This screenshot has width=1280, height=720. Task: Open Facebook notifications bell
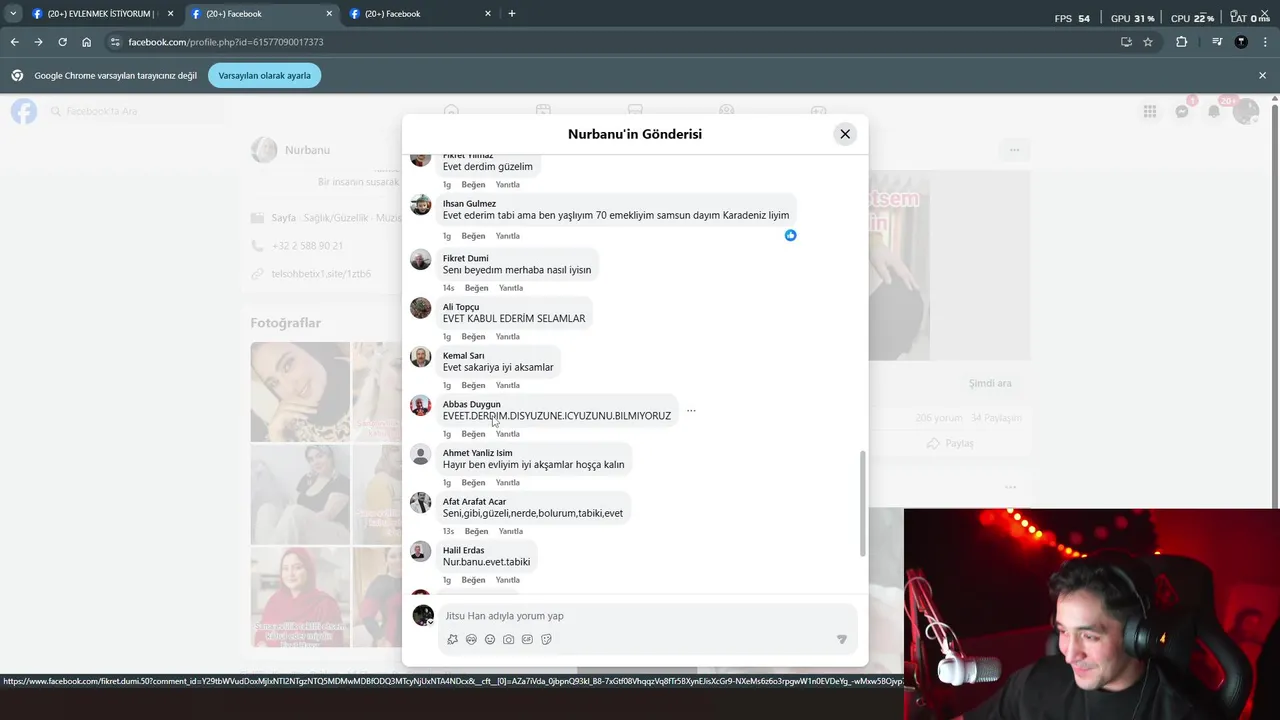click(1214, 111)
